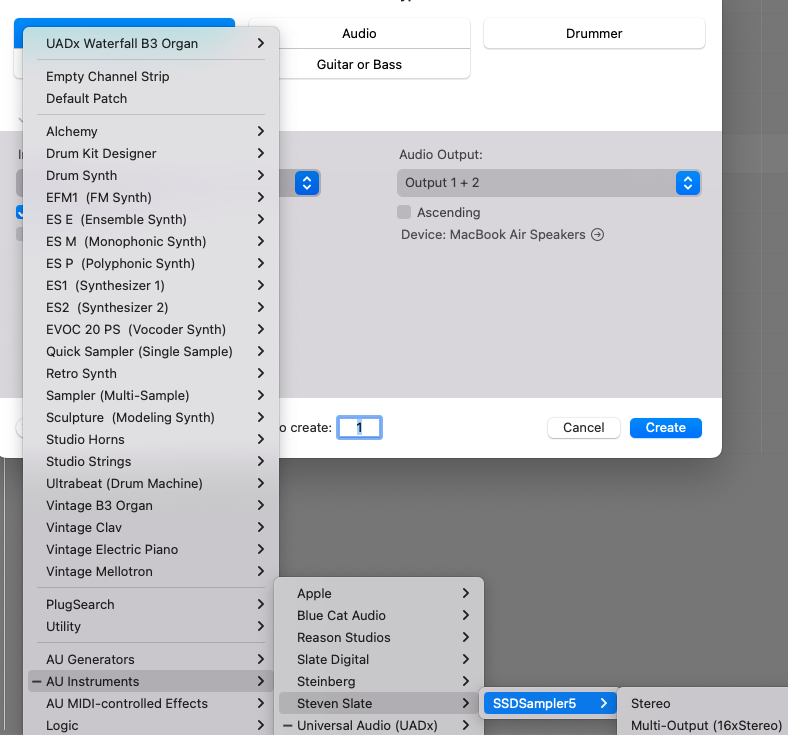Image resolution: width=788 pixels, height=735 pixels.
Task: Pick ES P (Polyphonic Synth) entry
Action: 151,264
